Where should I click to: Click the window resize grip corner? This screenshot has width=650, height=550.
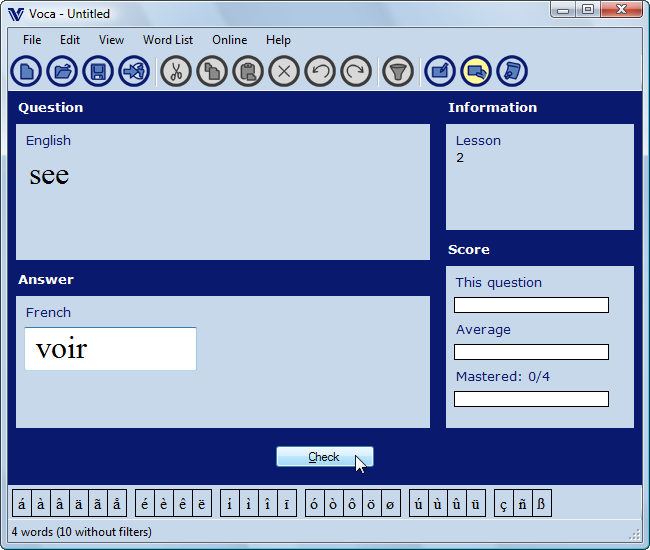pos(635,535)
